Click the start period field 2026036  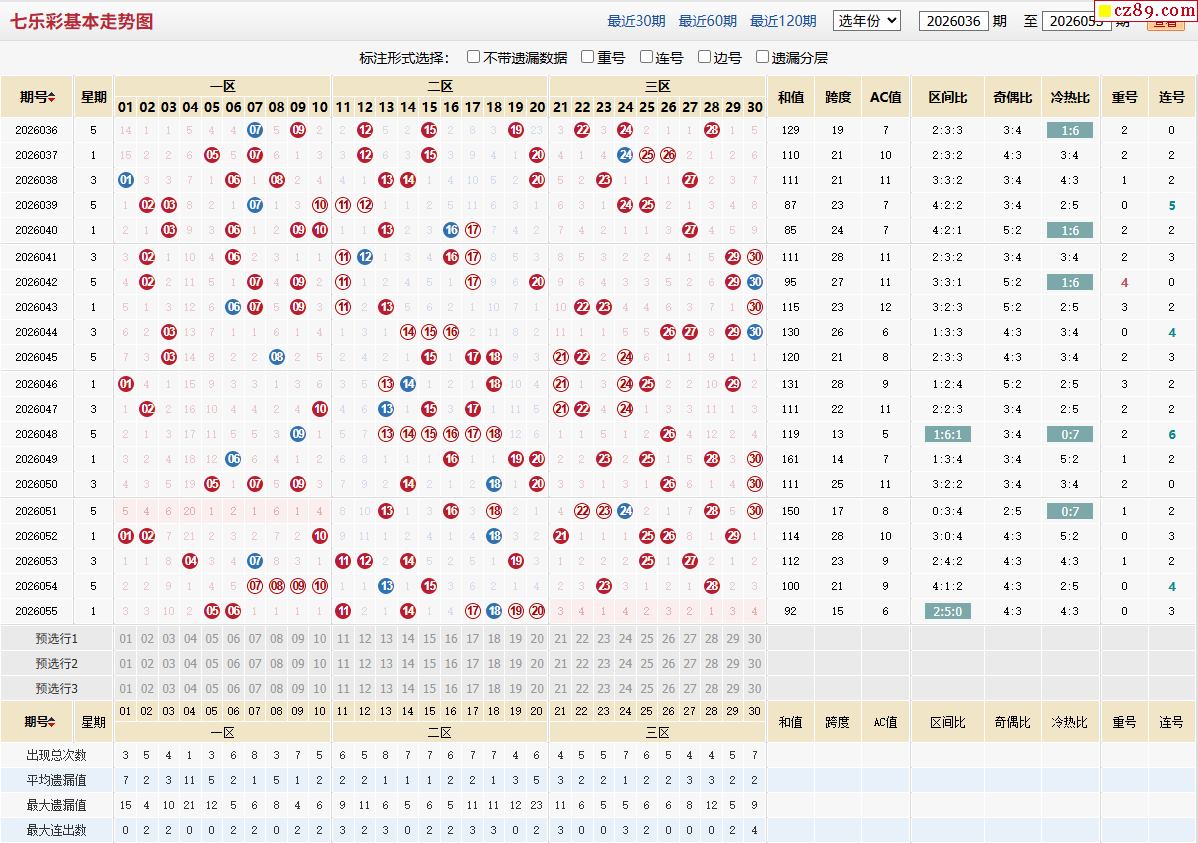pos(954,21)
